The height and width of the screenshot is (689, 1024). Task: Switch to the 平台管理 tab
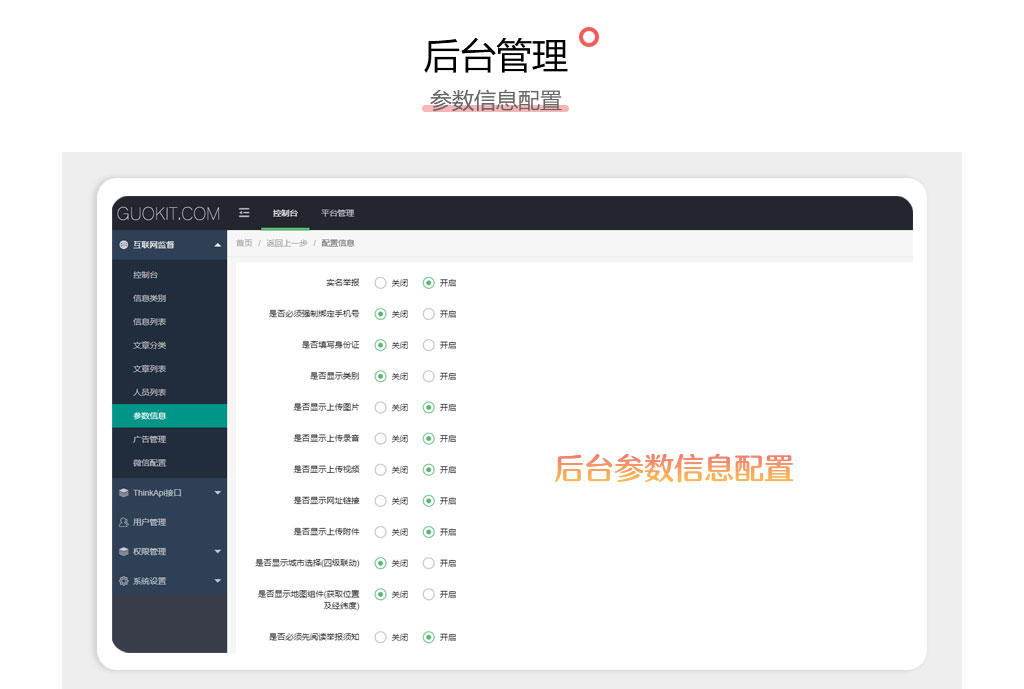[x=337, y=213]
